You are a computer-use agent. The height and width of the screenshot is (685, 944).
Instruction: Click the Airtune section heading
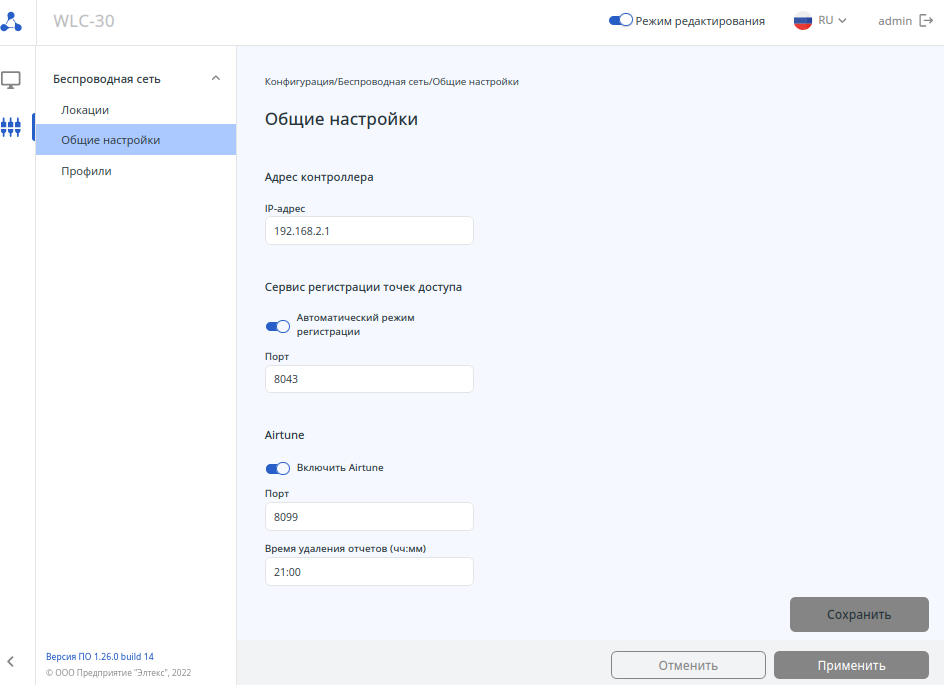pos(284,435)
